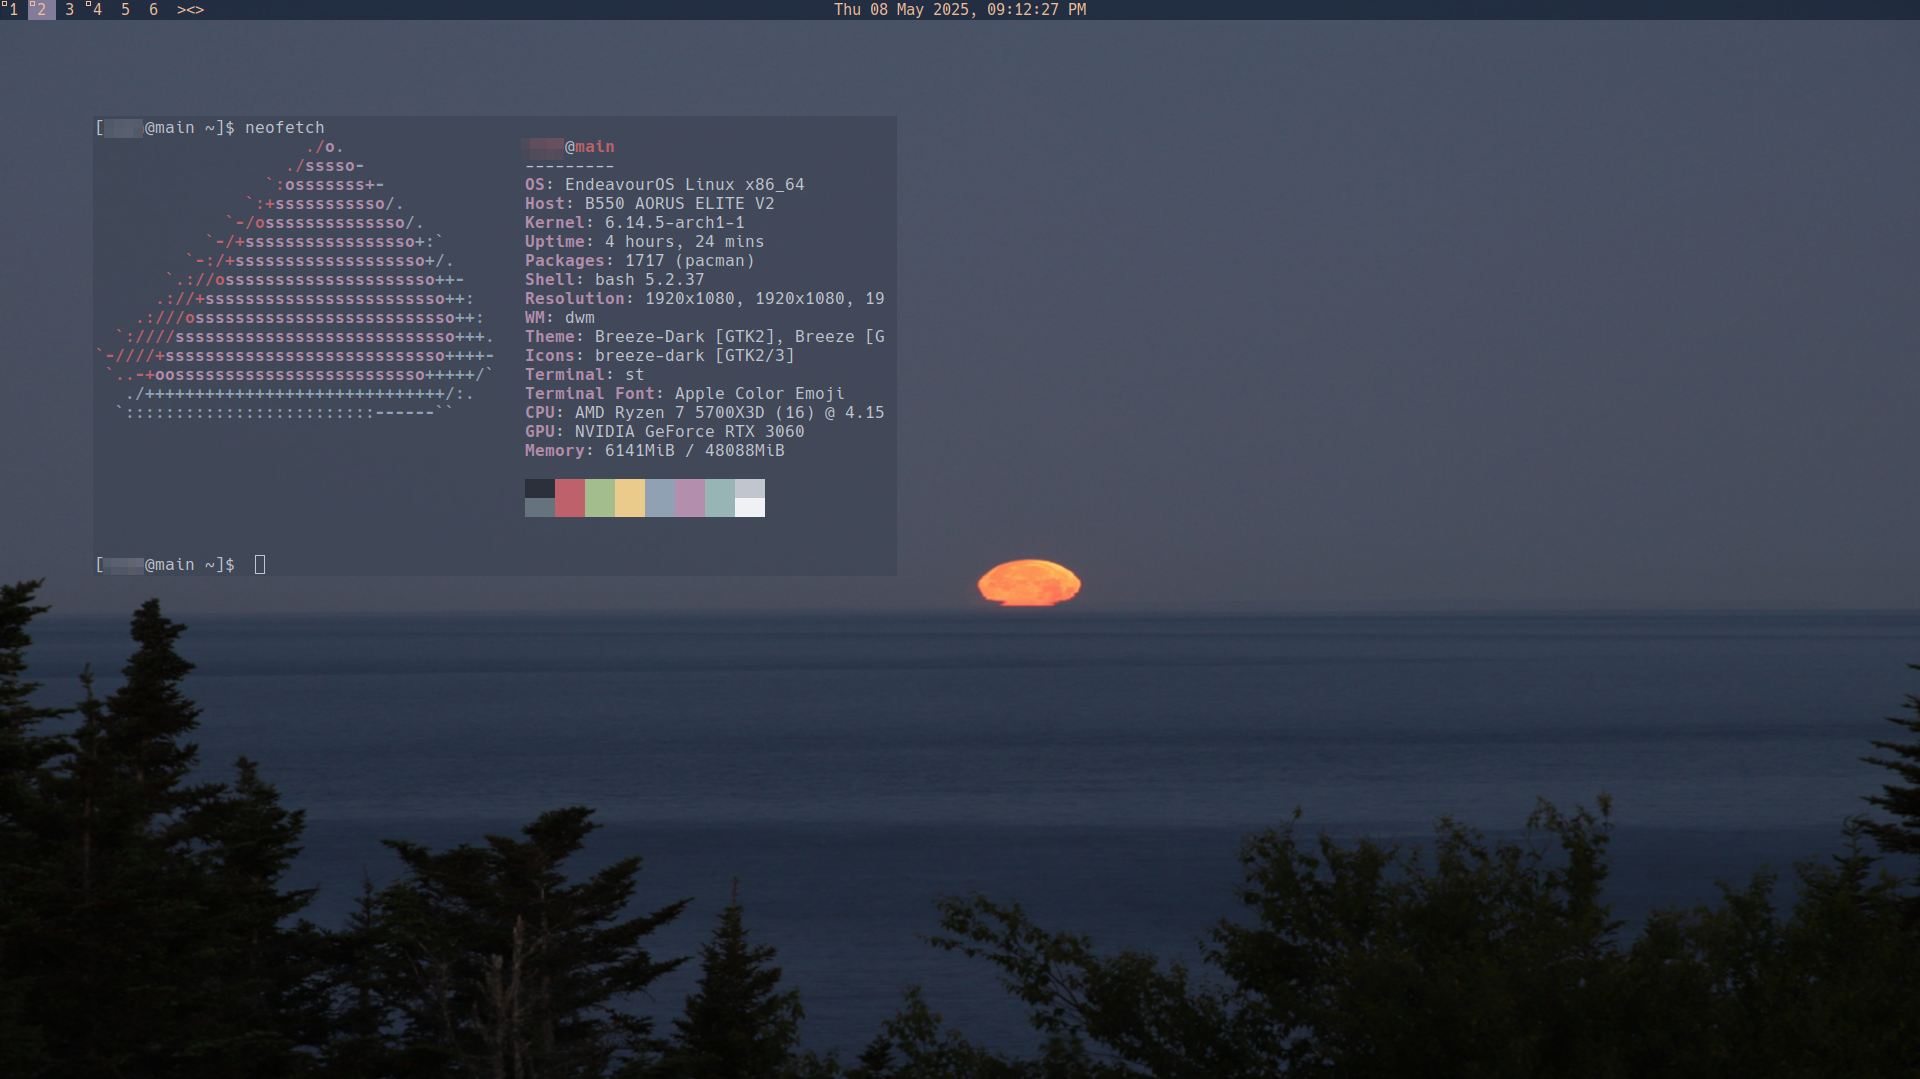Viewport: 1920px width, 1079px height.
Task: Click the purple color block in neofetch palette
Action: pyautogui.click(x=690, y=498)
